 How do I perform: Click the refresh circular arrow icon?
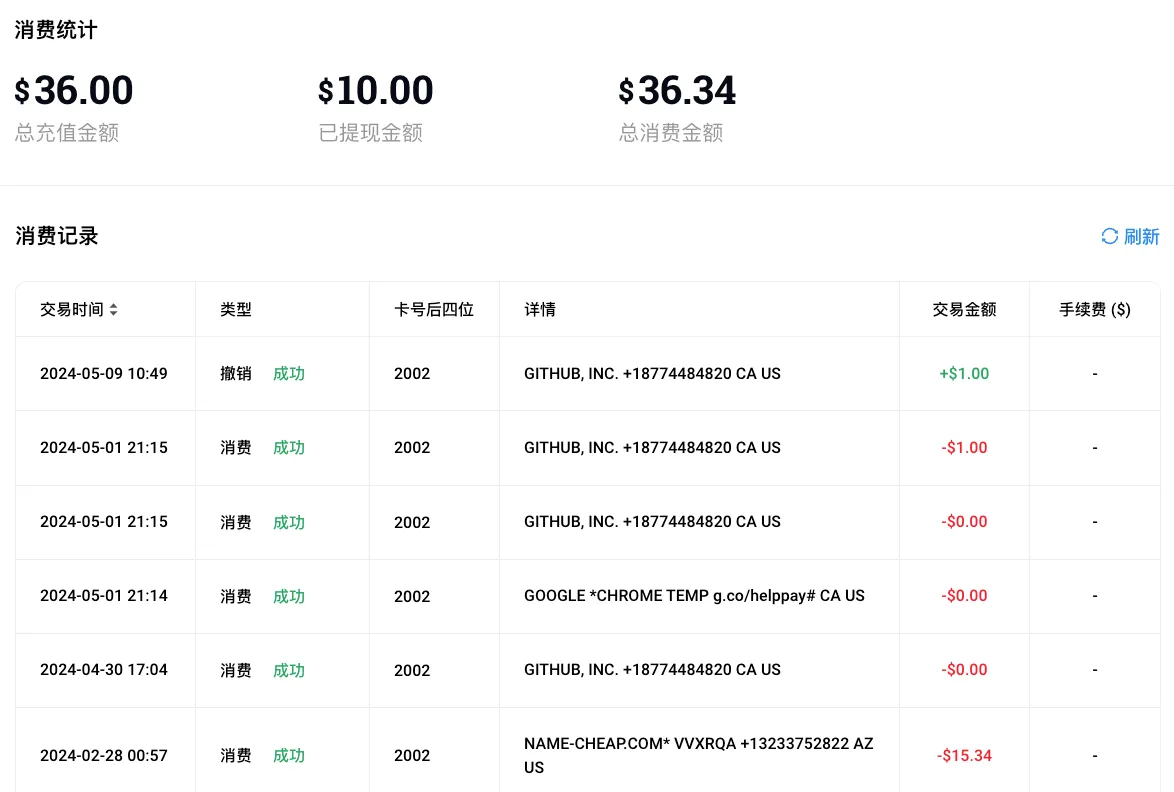[1109, 236]
